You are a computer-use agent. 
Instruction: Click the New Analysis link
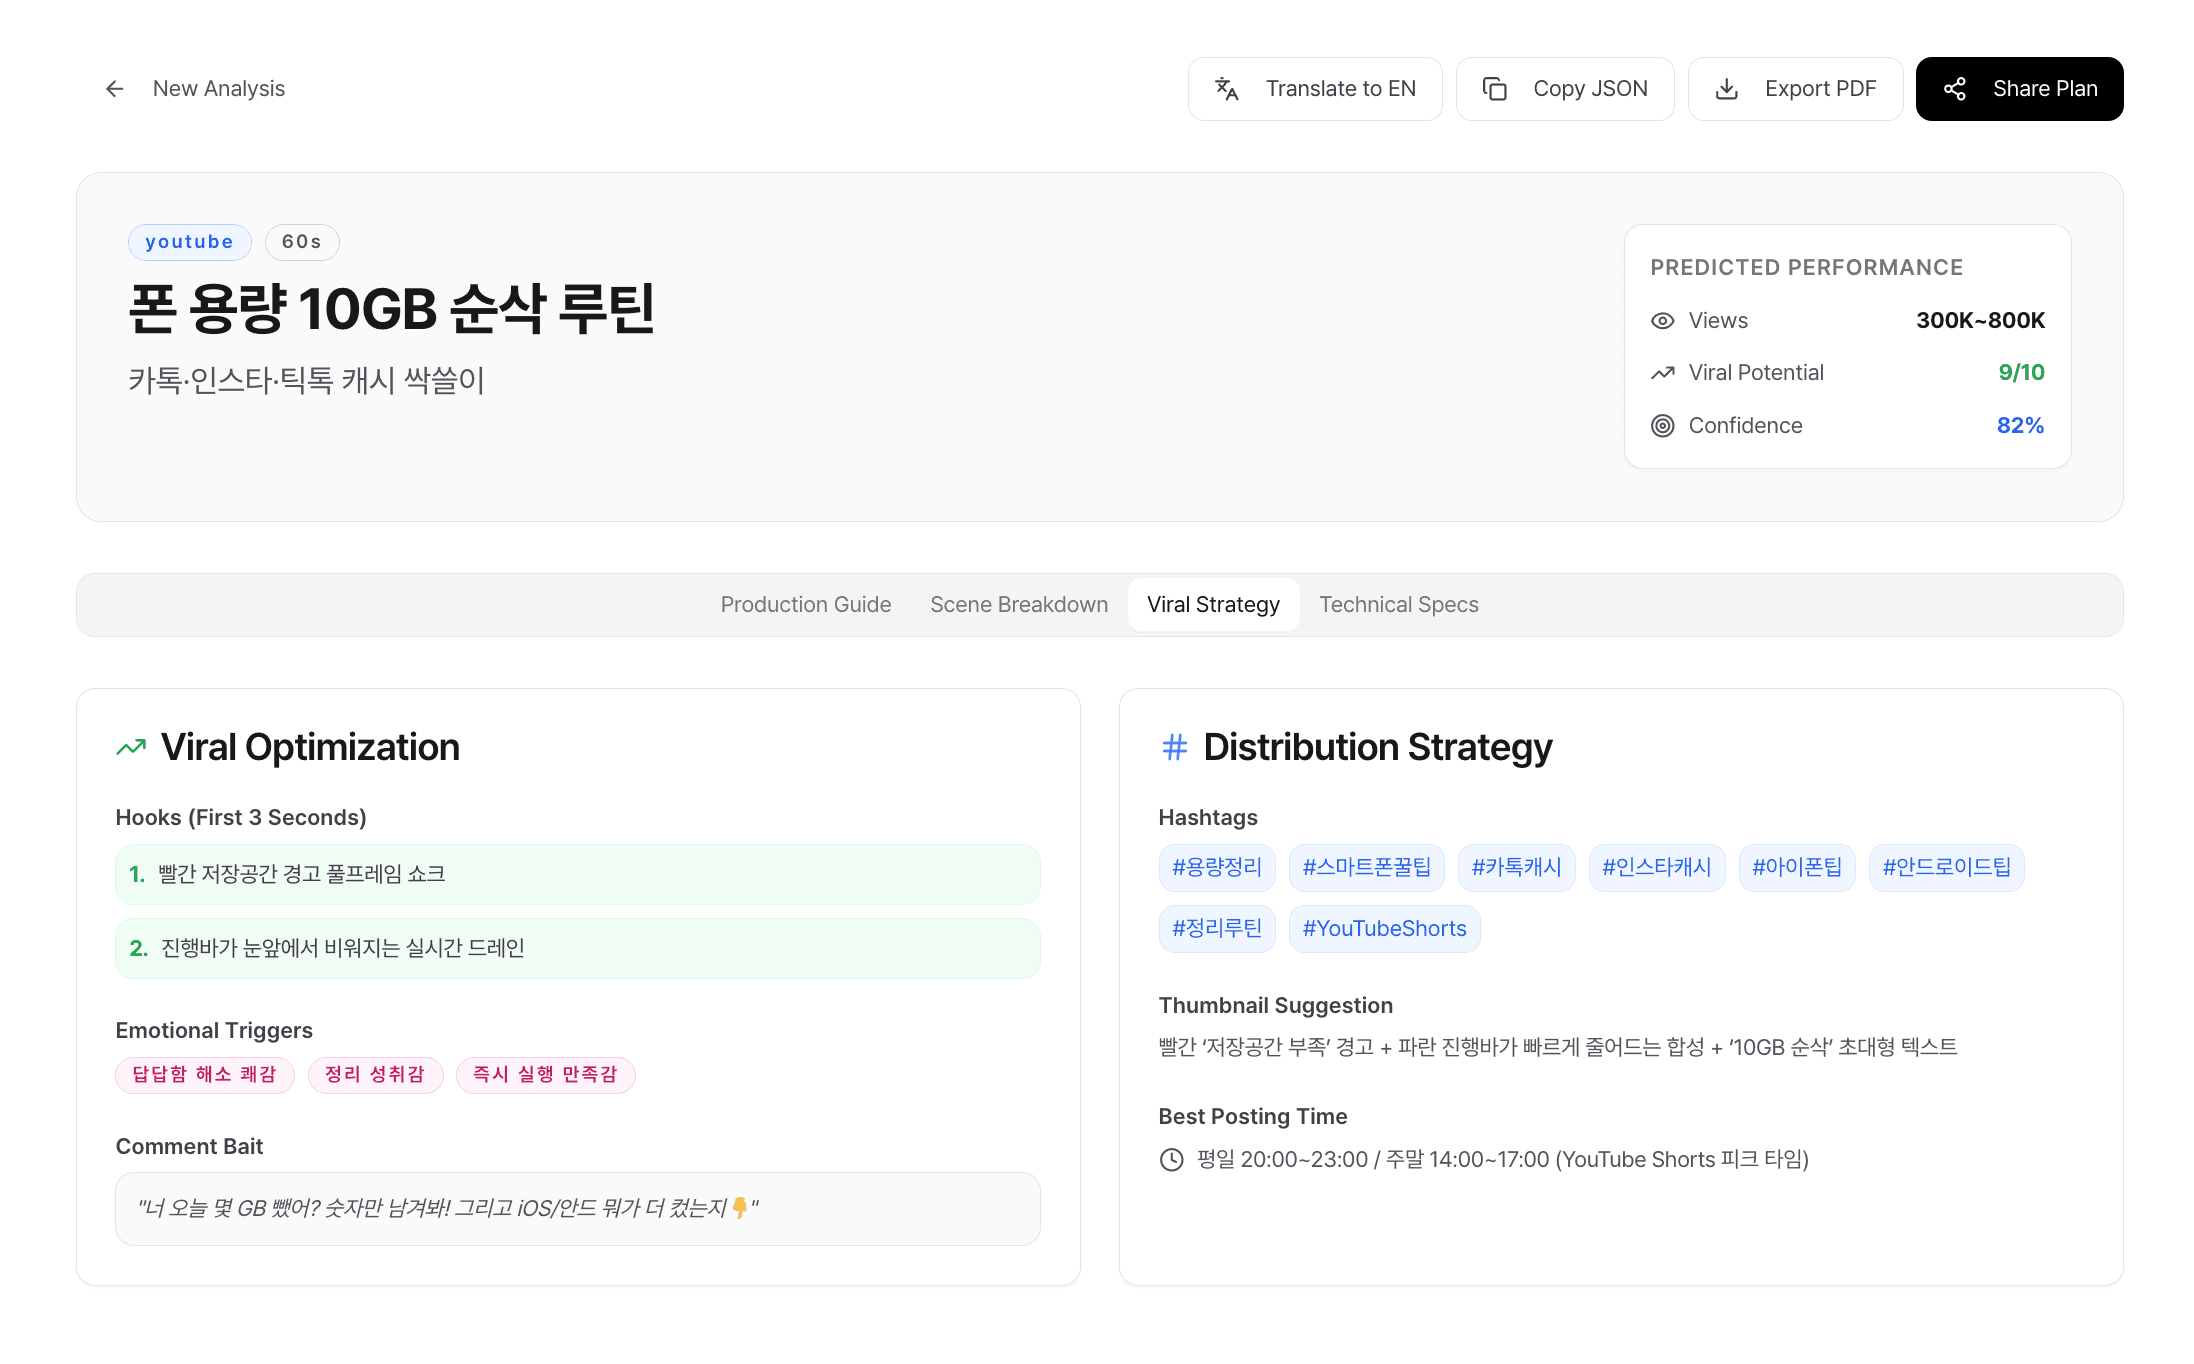click(218, 88)
